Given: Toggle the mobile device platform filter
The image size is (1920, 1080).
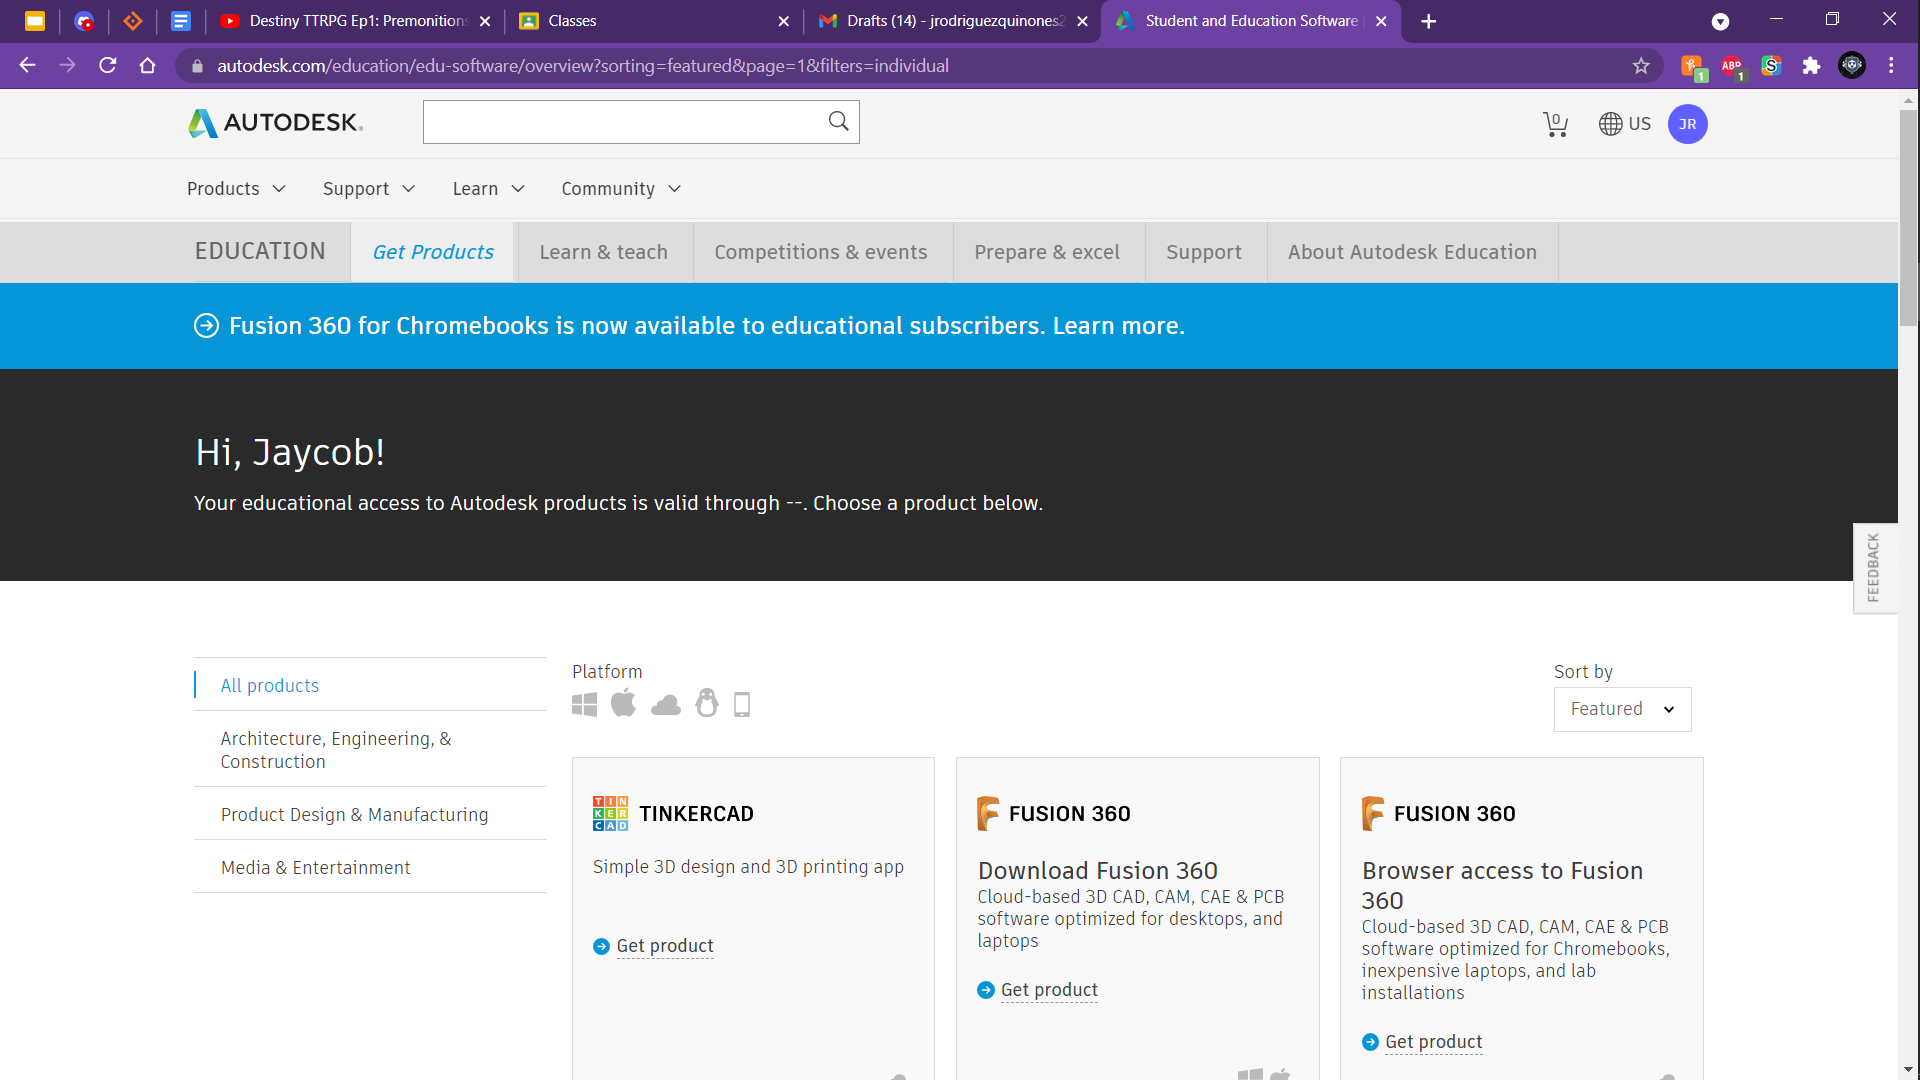Looking at the screenshot, I should (x=742, y=705).
